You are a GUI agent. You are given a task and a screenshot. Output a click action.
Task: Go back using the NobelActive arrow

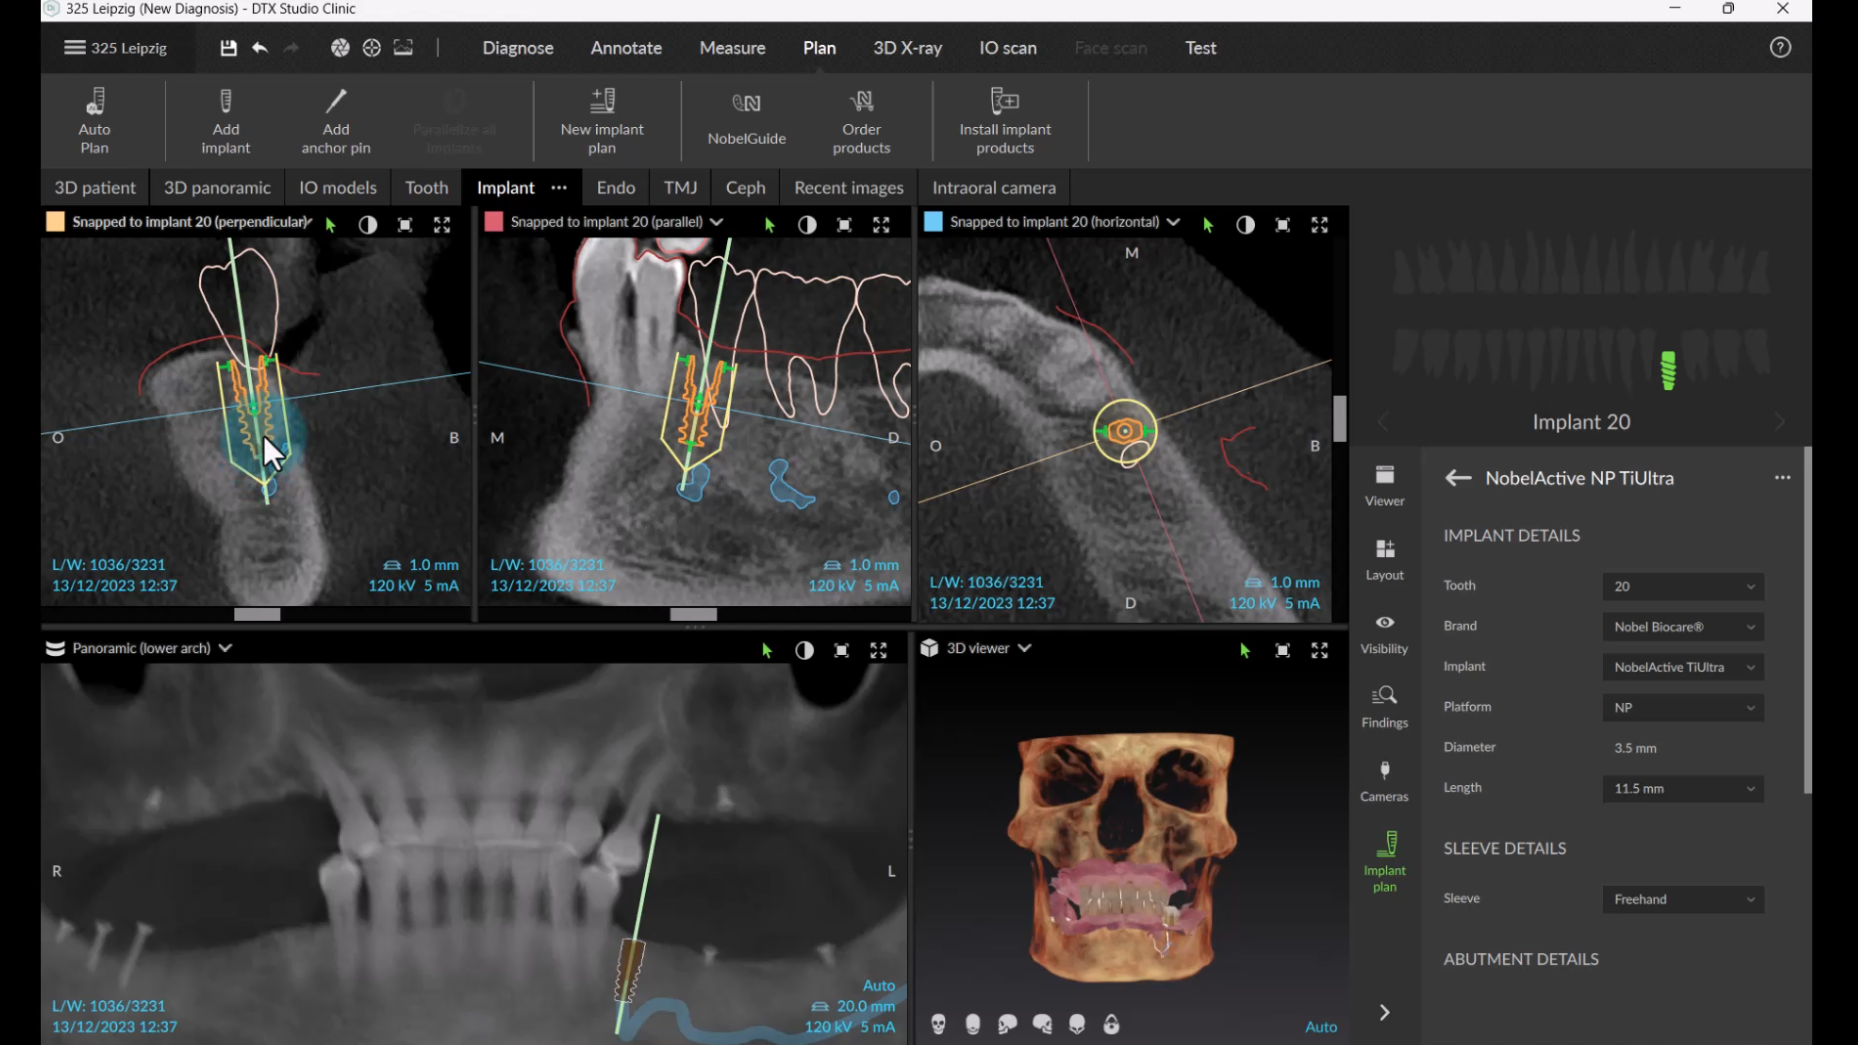tap(1458, 478)
